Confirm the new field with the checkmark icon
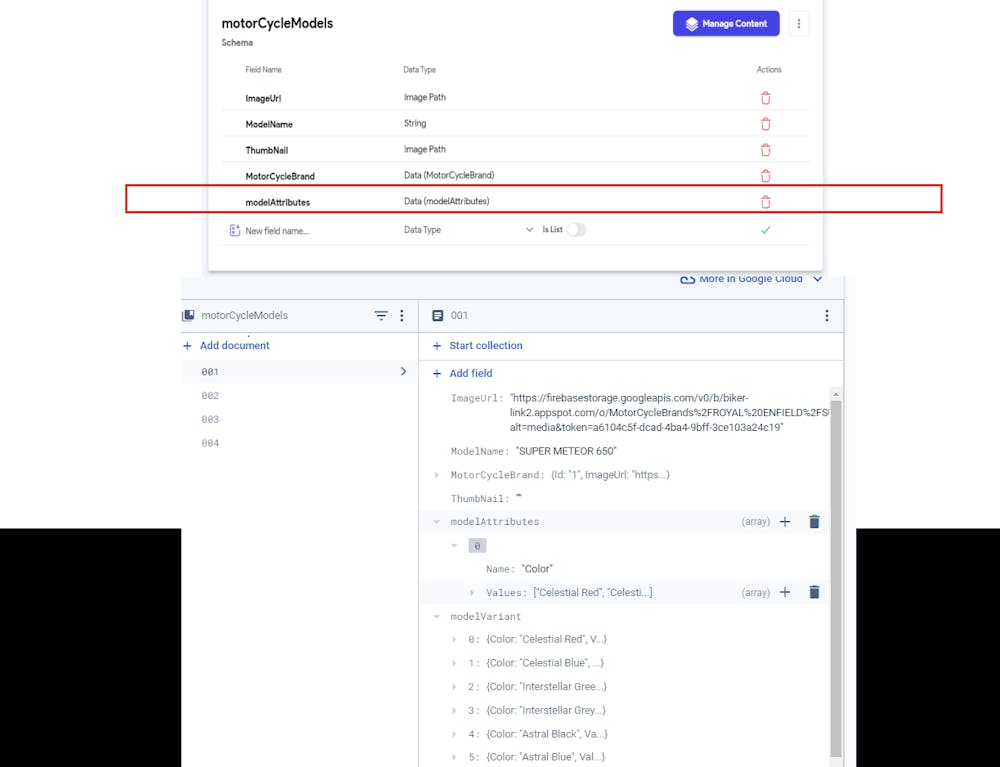 [x=766, y=230]
